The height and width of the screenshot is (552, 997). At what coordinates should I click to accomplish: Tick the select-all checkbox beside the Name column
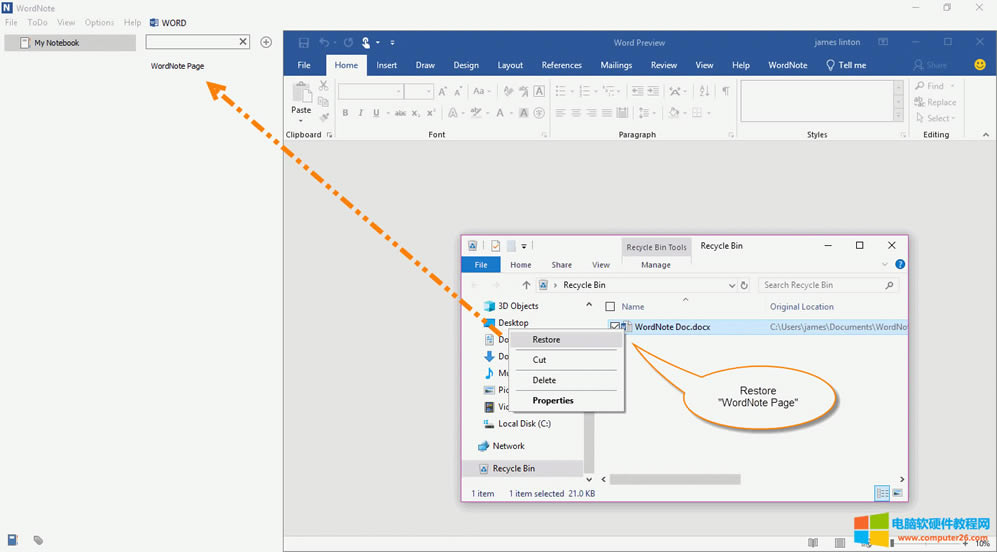(610, 307)
